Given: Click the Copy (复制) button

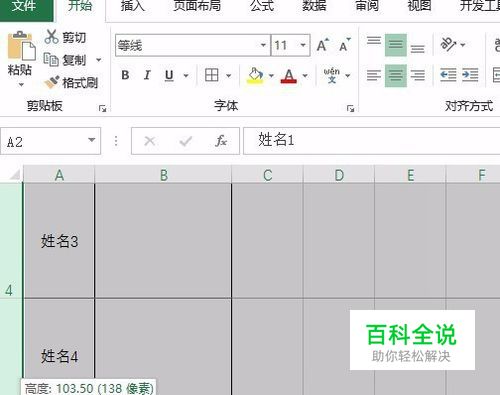Looking at the screenshot, I should [65, 60].
